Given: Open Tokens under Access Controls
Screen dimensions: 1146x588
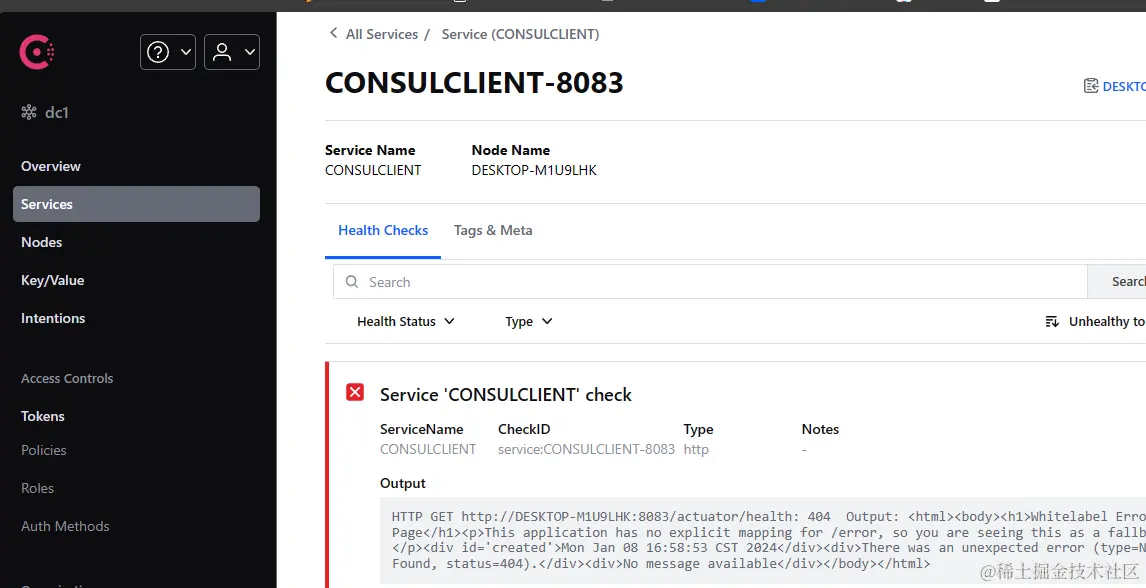Looking at the screenshot, I should [42, 416].
